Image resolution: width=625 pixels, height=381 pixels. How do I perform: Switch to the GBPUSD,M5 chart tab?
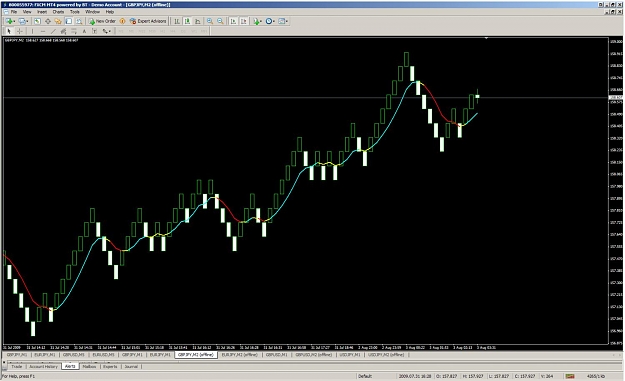tap(74, 354)
